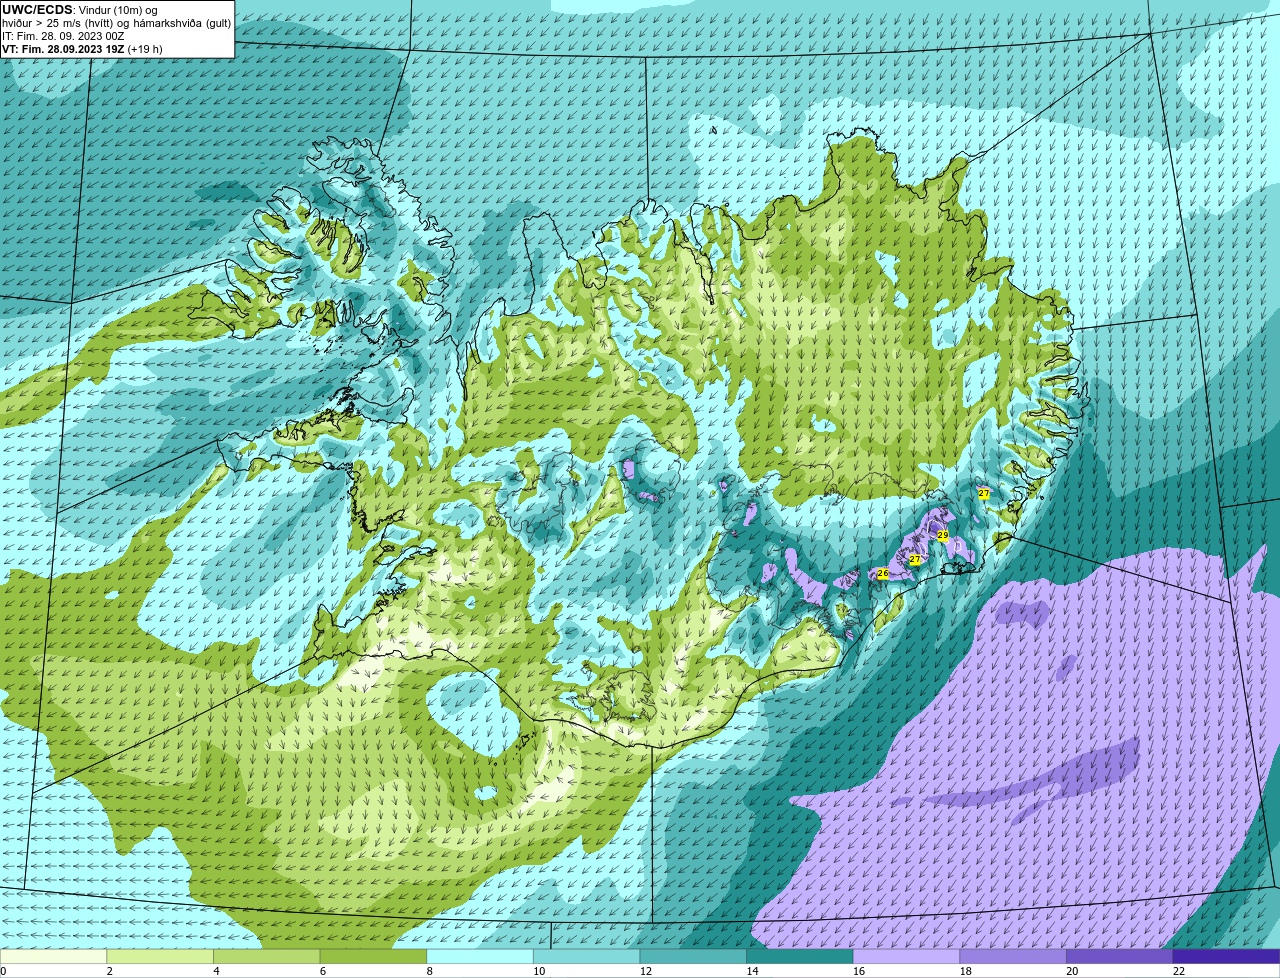Click the UWC/ECDS title in the info box
This screenshot has height=978, width=1280.
click(x=37, y=10)
